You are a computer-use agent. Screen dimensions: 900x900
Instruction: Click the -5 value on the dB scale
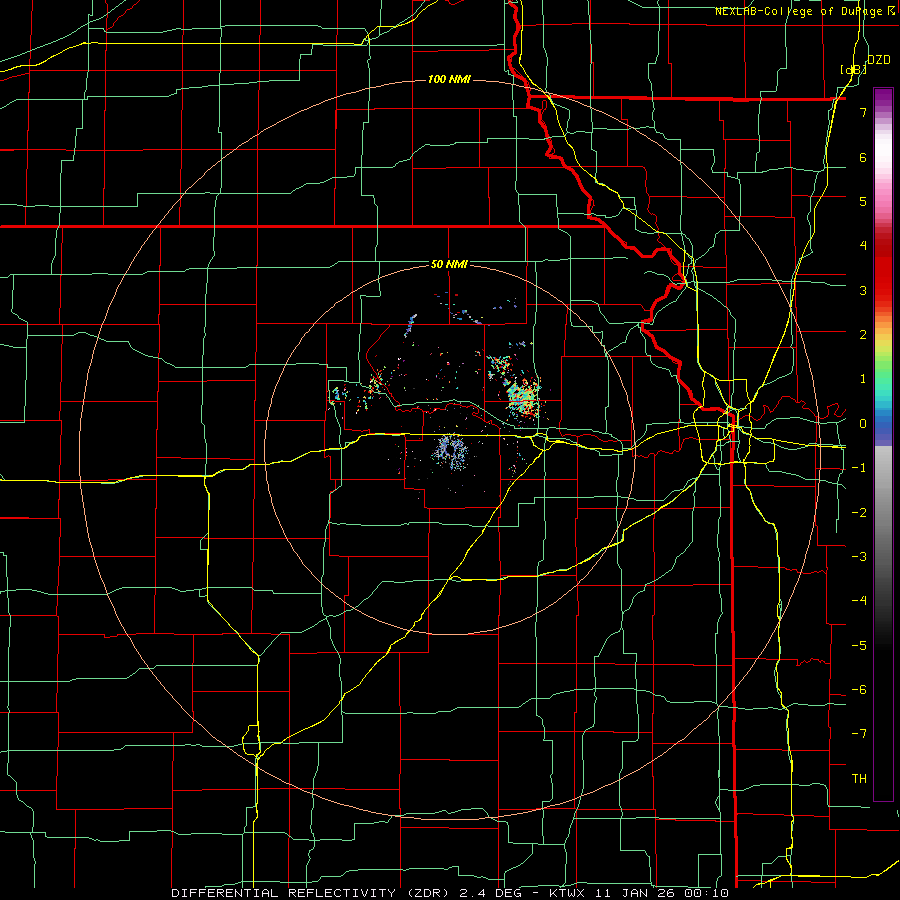click(x=859, y=646)
